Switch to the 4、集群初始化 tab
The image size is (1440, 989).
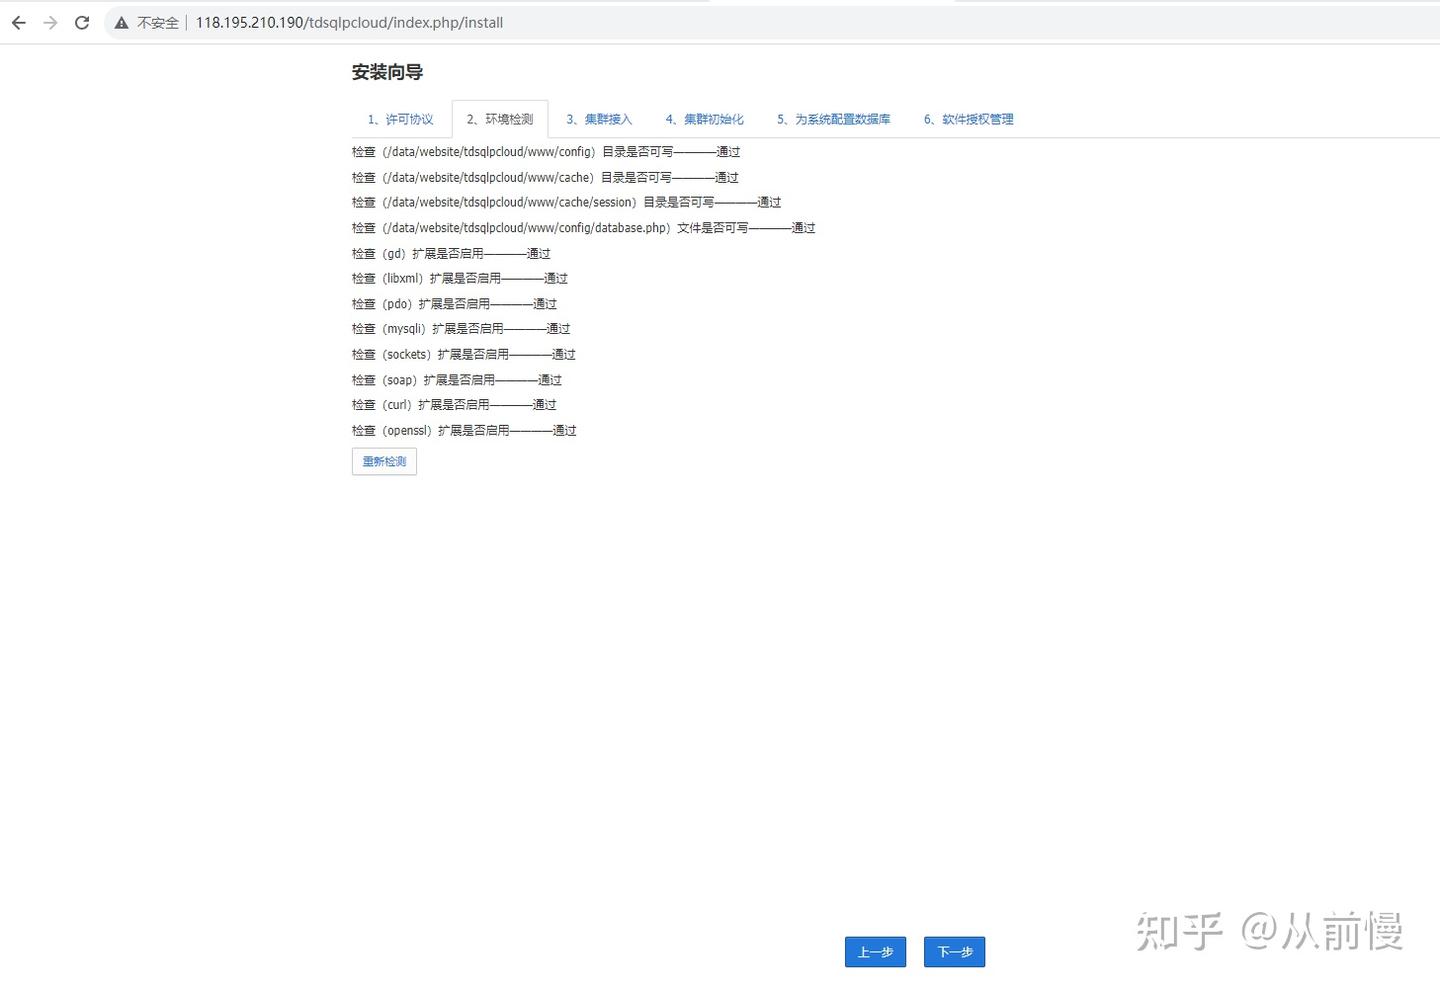tap(705, 118)
